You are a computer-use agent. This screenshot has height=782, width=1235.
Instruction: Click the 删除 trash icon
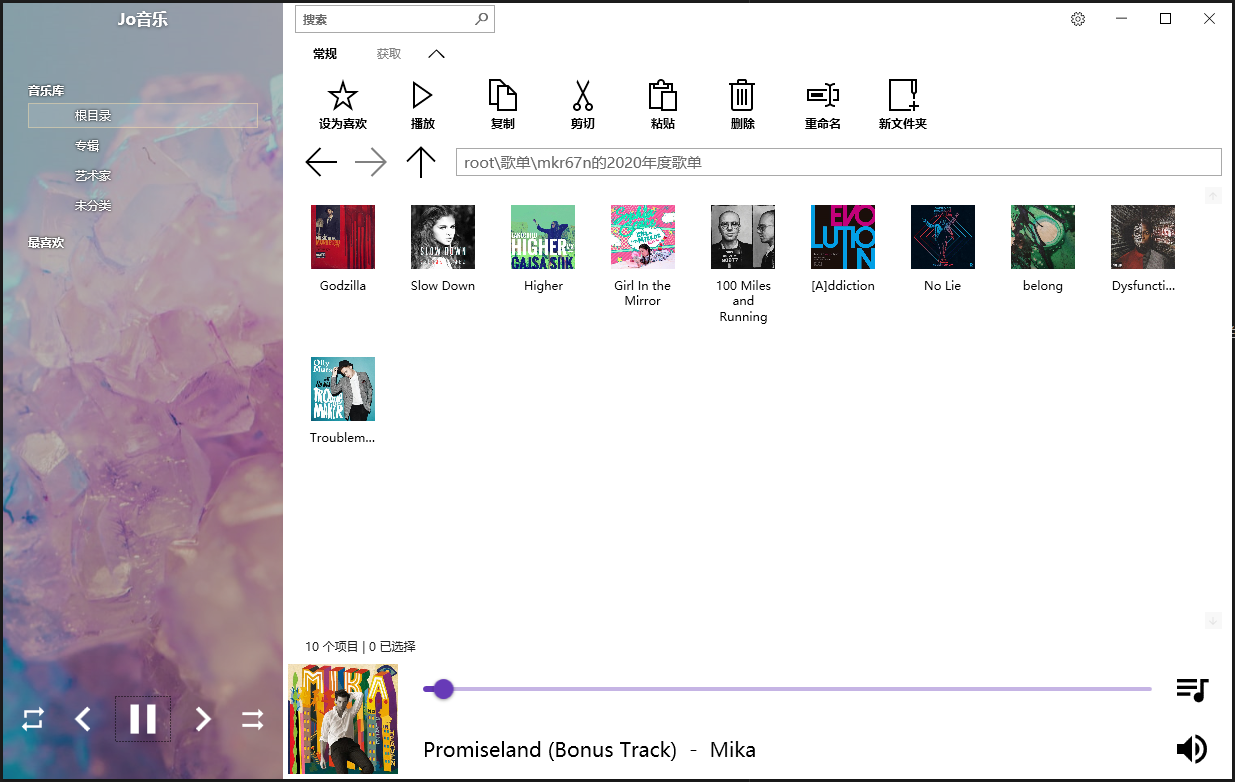pyautogui.click(x=741, y=96)
